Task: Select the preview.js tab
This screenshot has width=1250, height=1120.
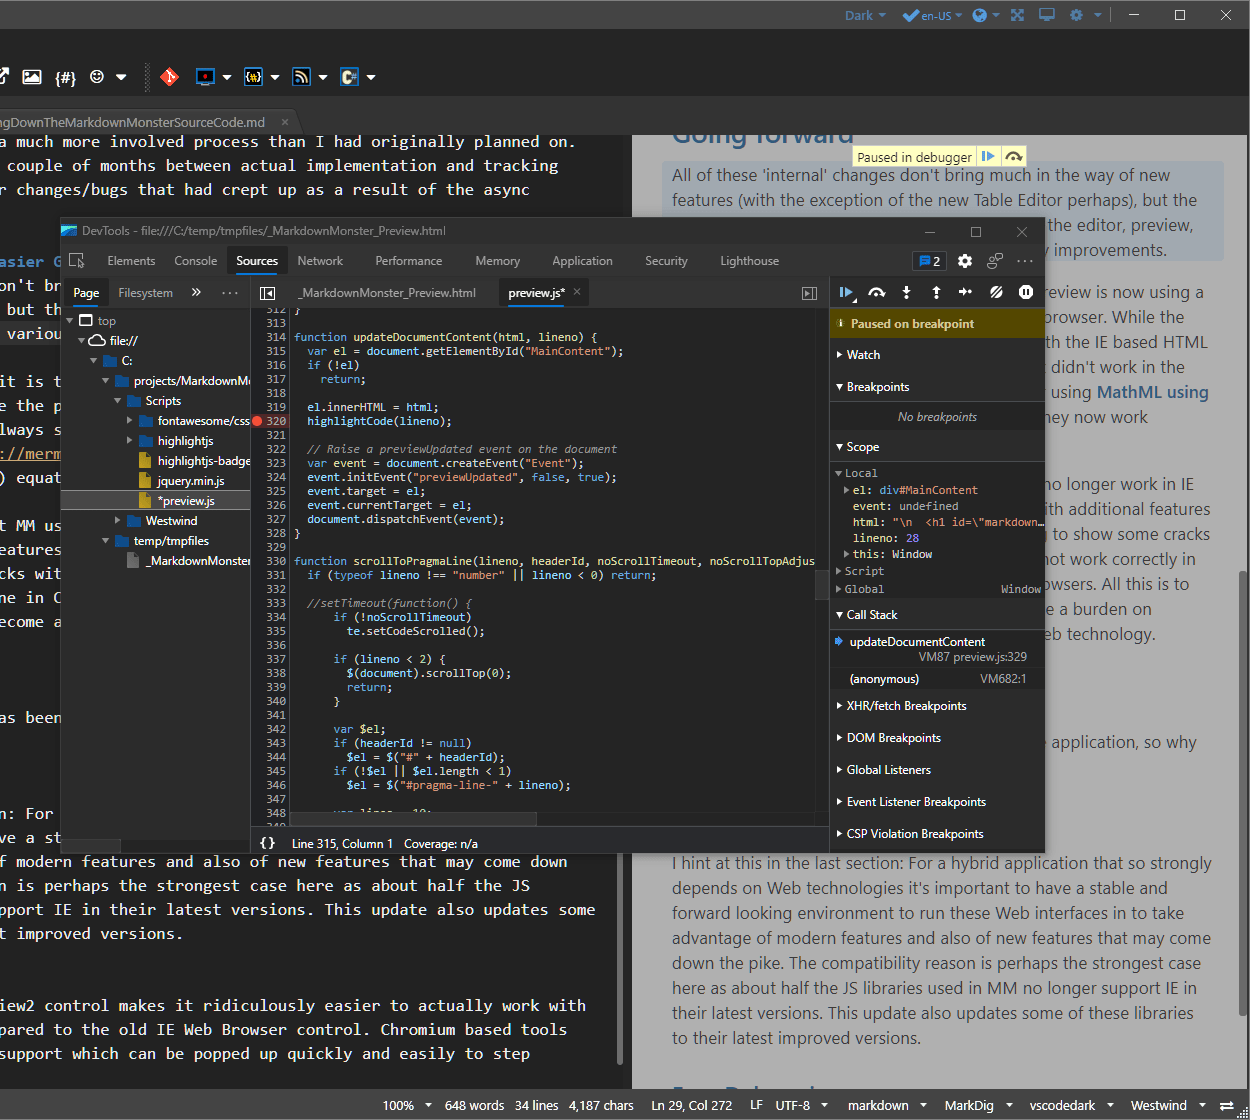Action: point(535,292)
